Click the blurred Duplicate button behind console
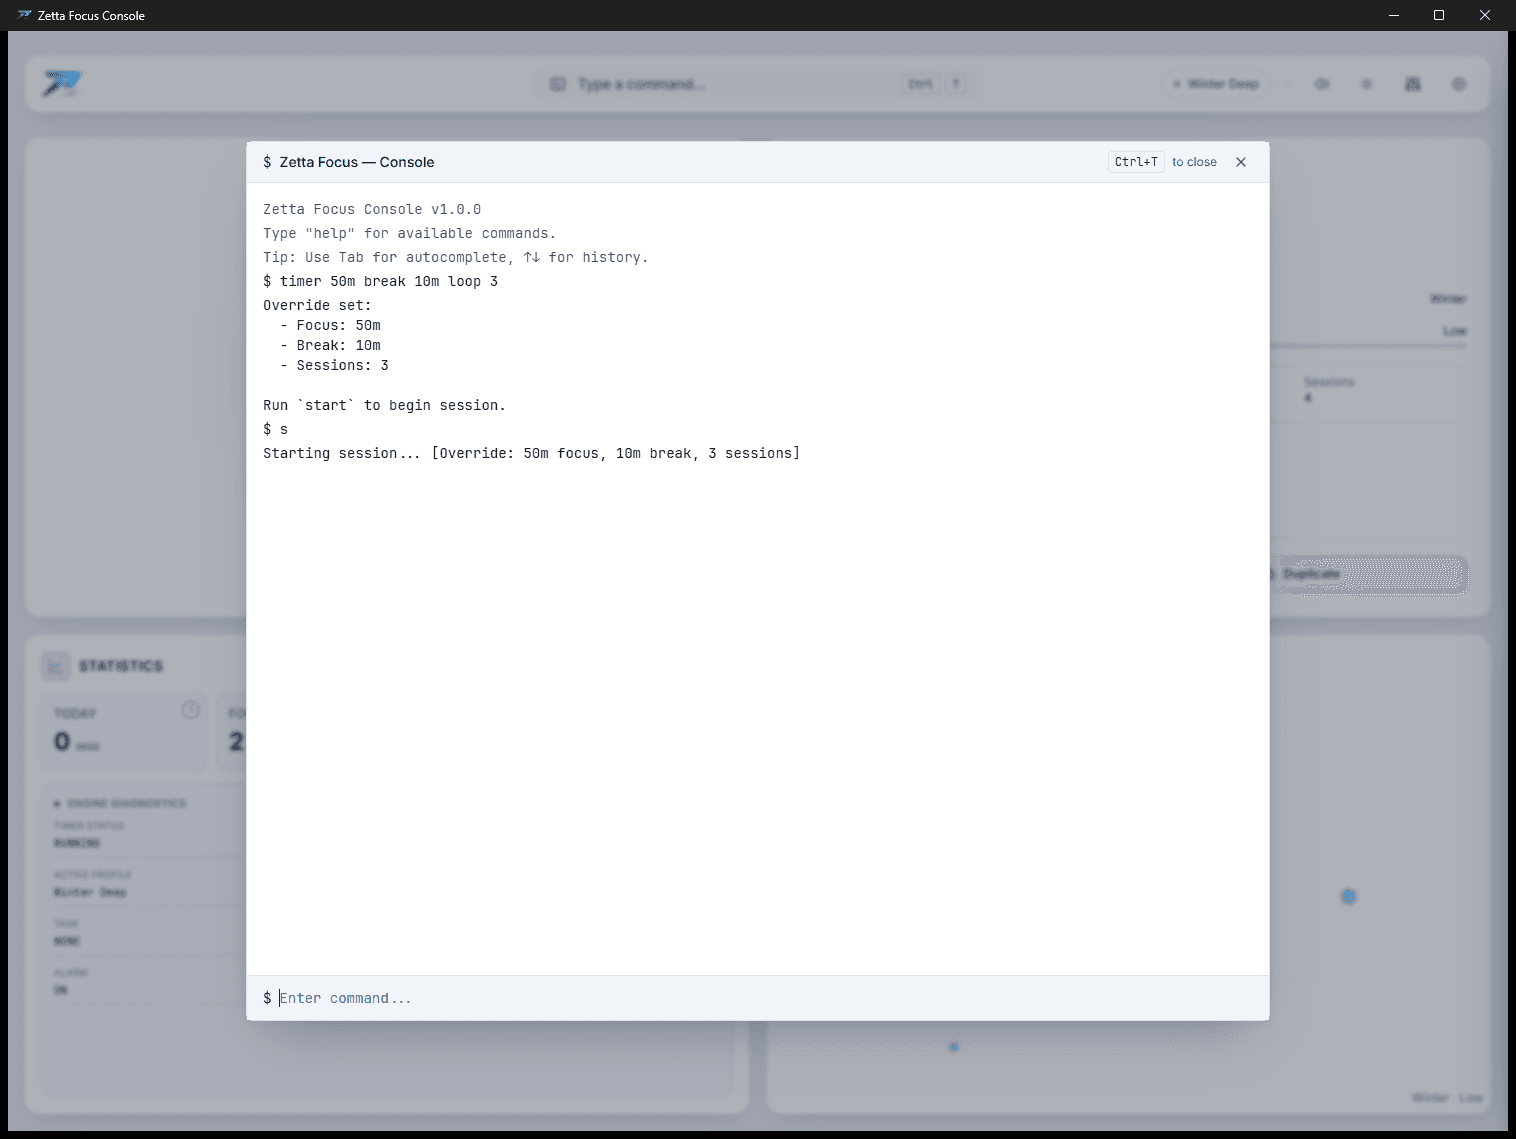 [x=1368, y=574]
